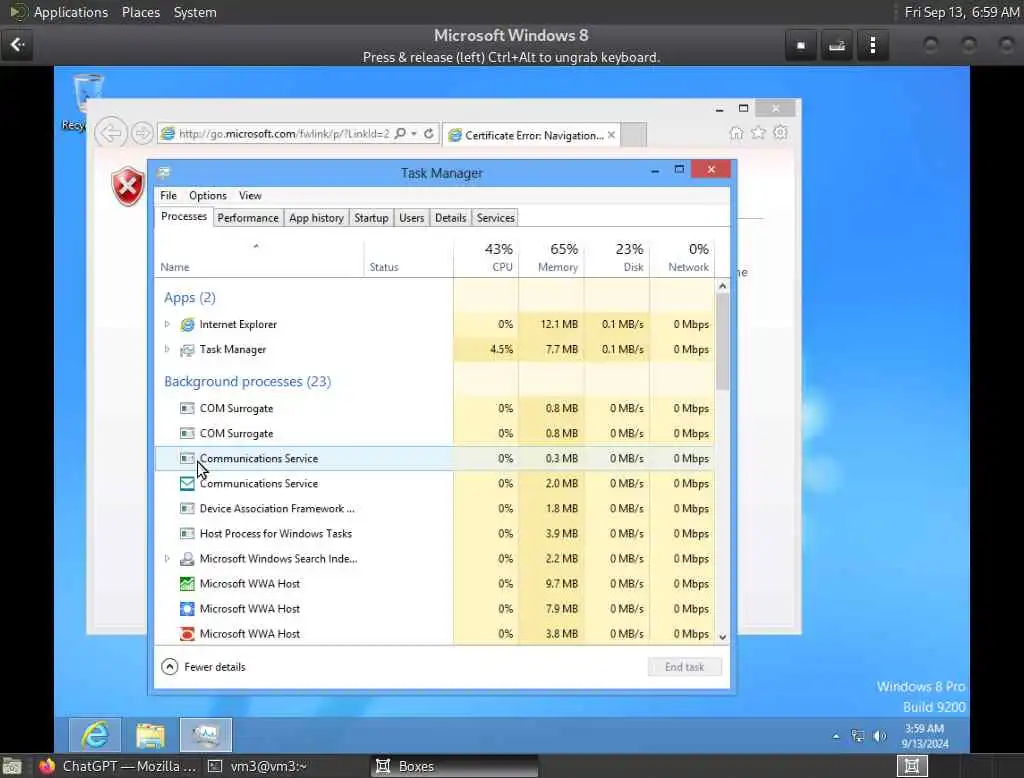Switch to ChatGPT Mozilla Firefox window

point(118,766)
